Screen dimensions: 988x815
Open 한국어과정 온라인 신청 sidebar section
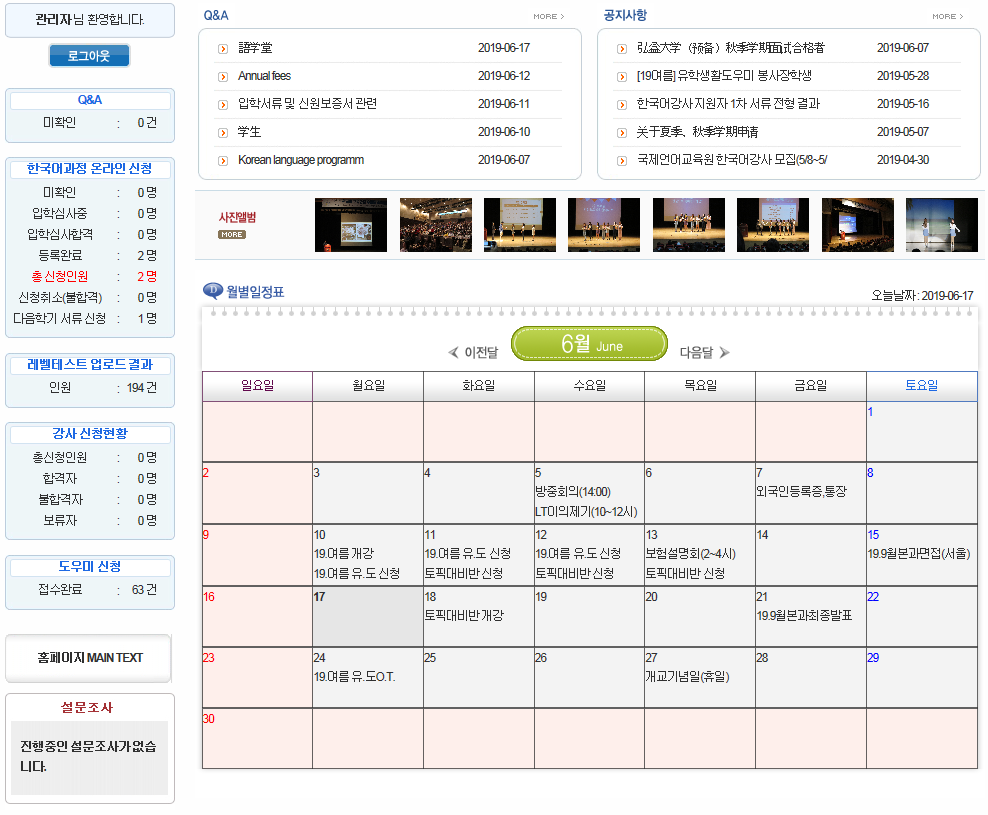tap(89, 169)
